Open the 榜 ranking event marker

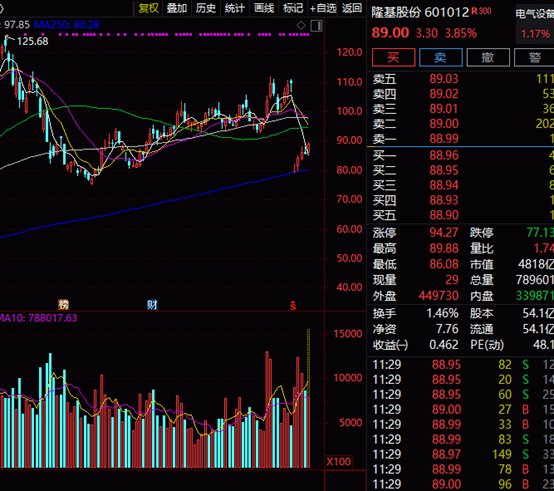[x=63, y=304]
